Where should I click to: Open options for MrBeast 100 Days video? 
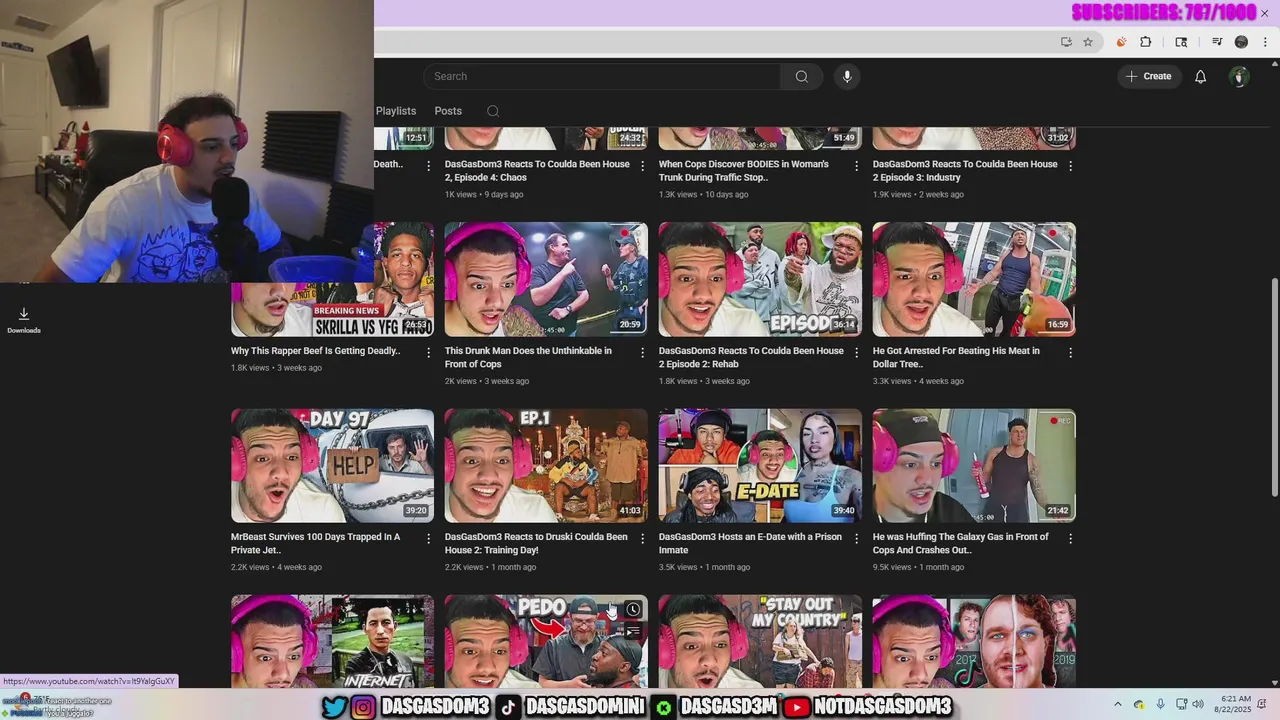(428, 539)
